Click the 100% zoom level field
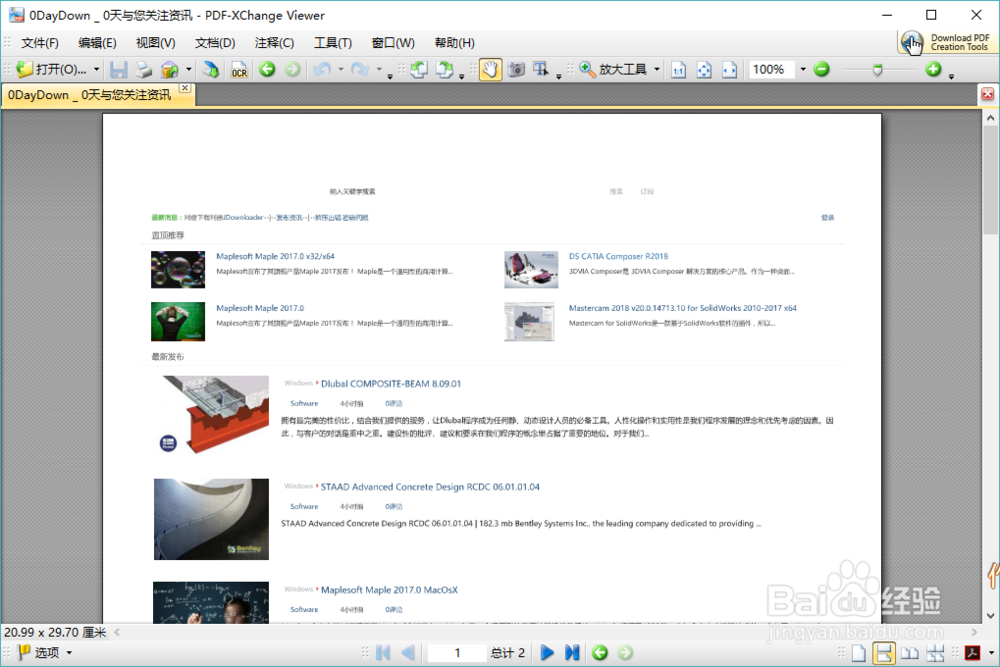This screenshot has width=1000, height=667. tap(772, 69)
